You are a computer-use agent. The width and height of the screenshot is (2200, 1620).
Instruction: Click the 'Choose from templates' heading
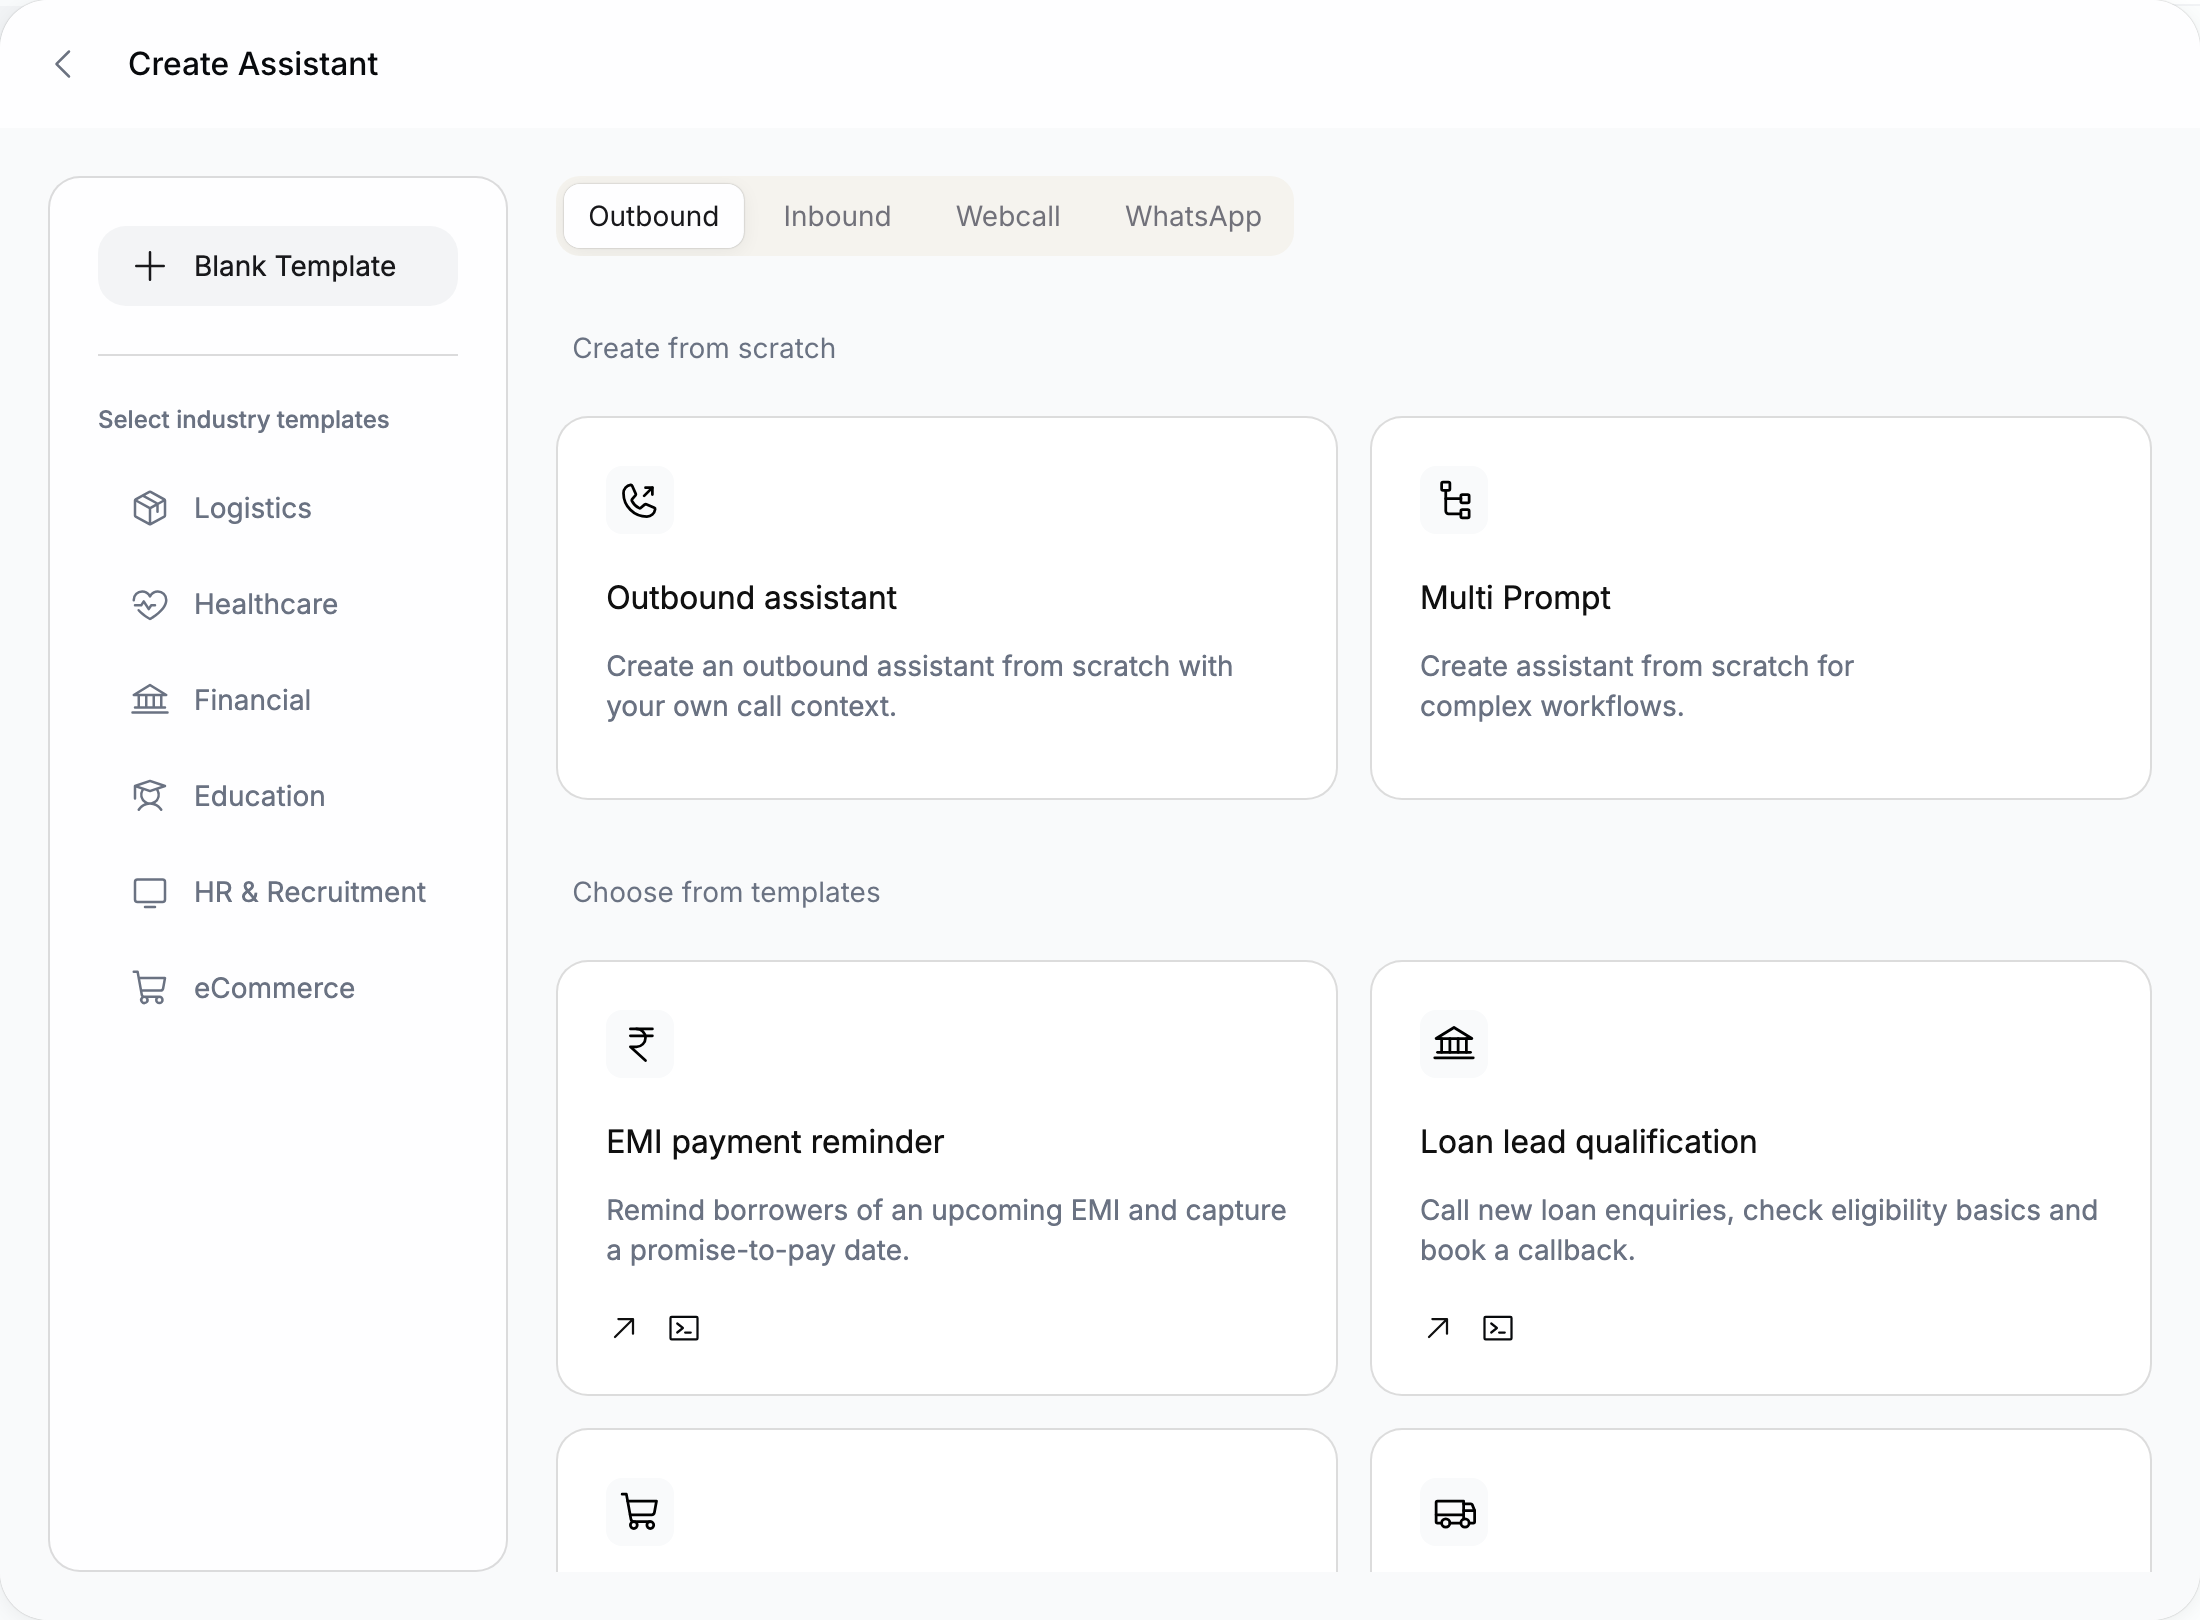pyautogui.click(x=726, y=892)
